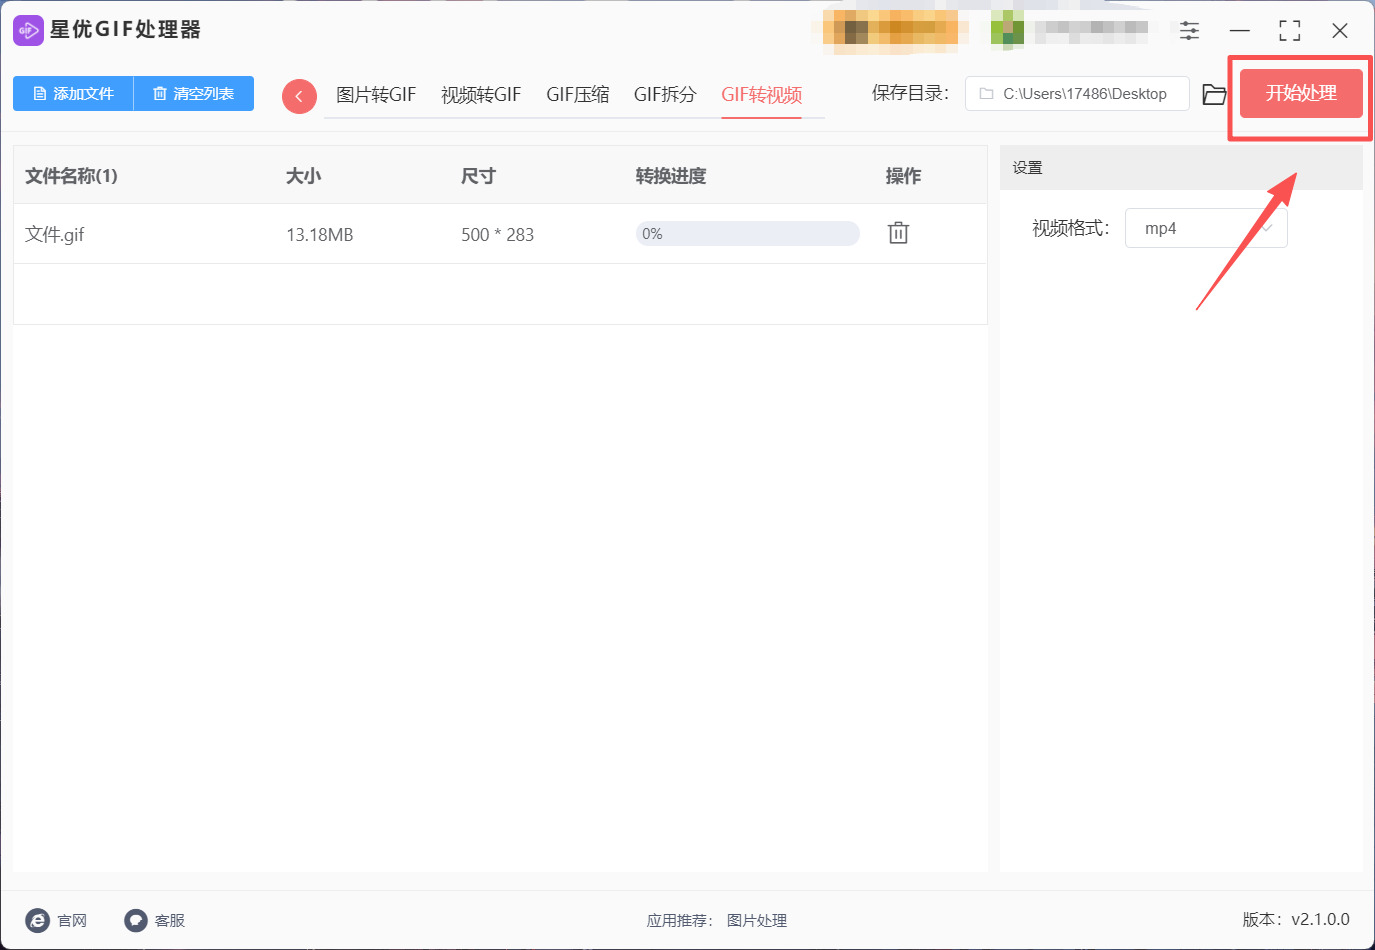Click the 大小 column header
The width and height of the screenshot is (1375, 950).
point(304,176)
